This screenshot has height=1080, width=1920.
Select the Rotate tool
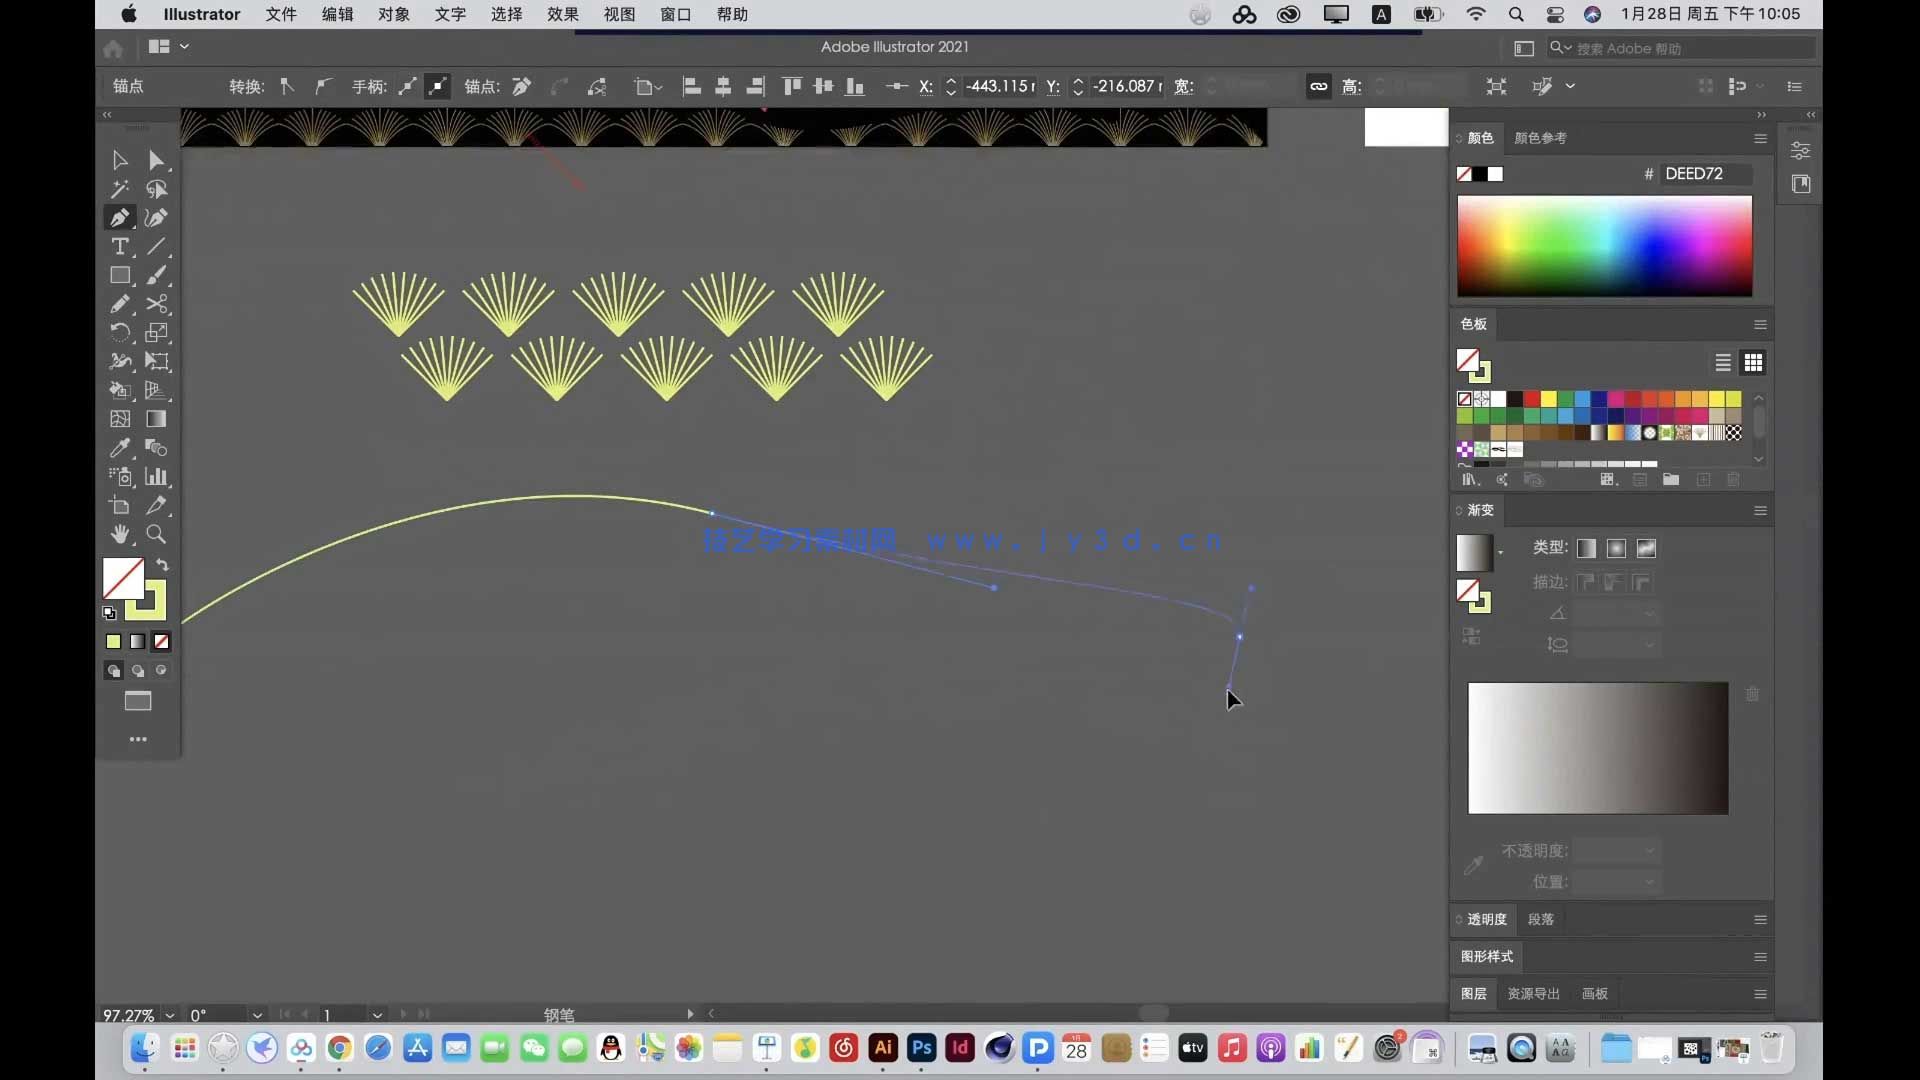120,333
